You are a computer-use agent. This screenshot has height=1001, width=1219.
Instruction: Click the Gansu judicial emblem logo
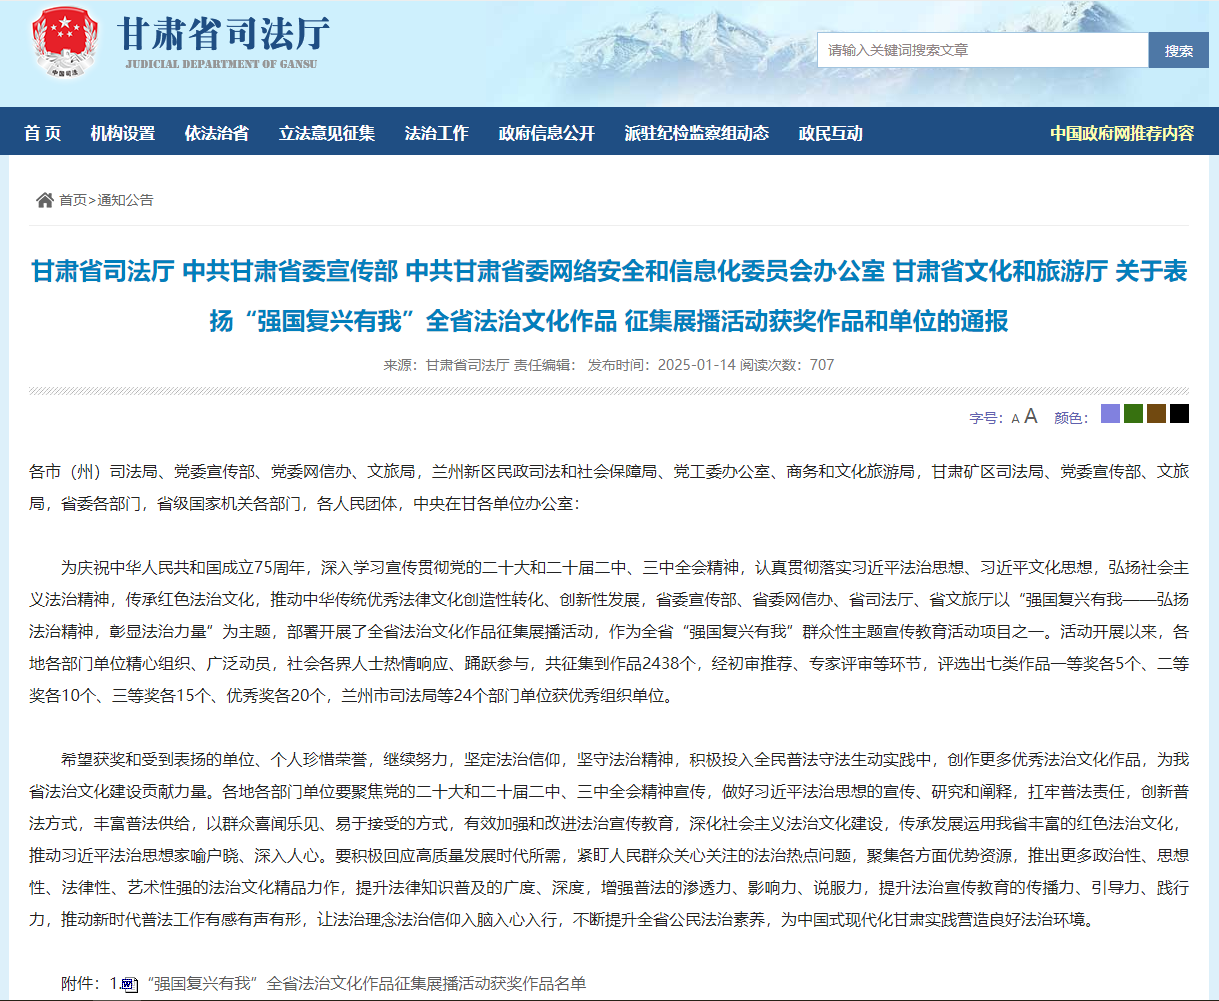pos(66,43)
